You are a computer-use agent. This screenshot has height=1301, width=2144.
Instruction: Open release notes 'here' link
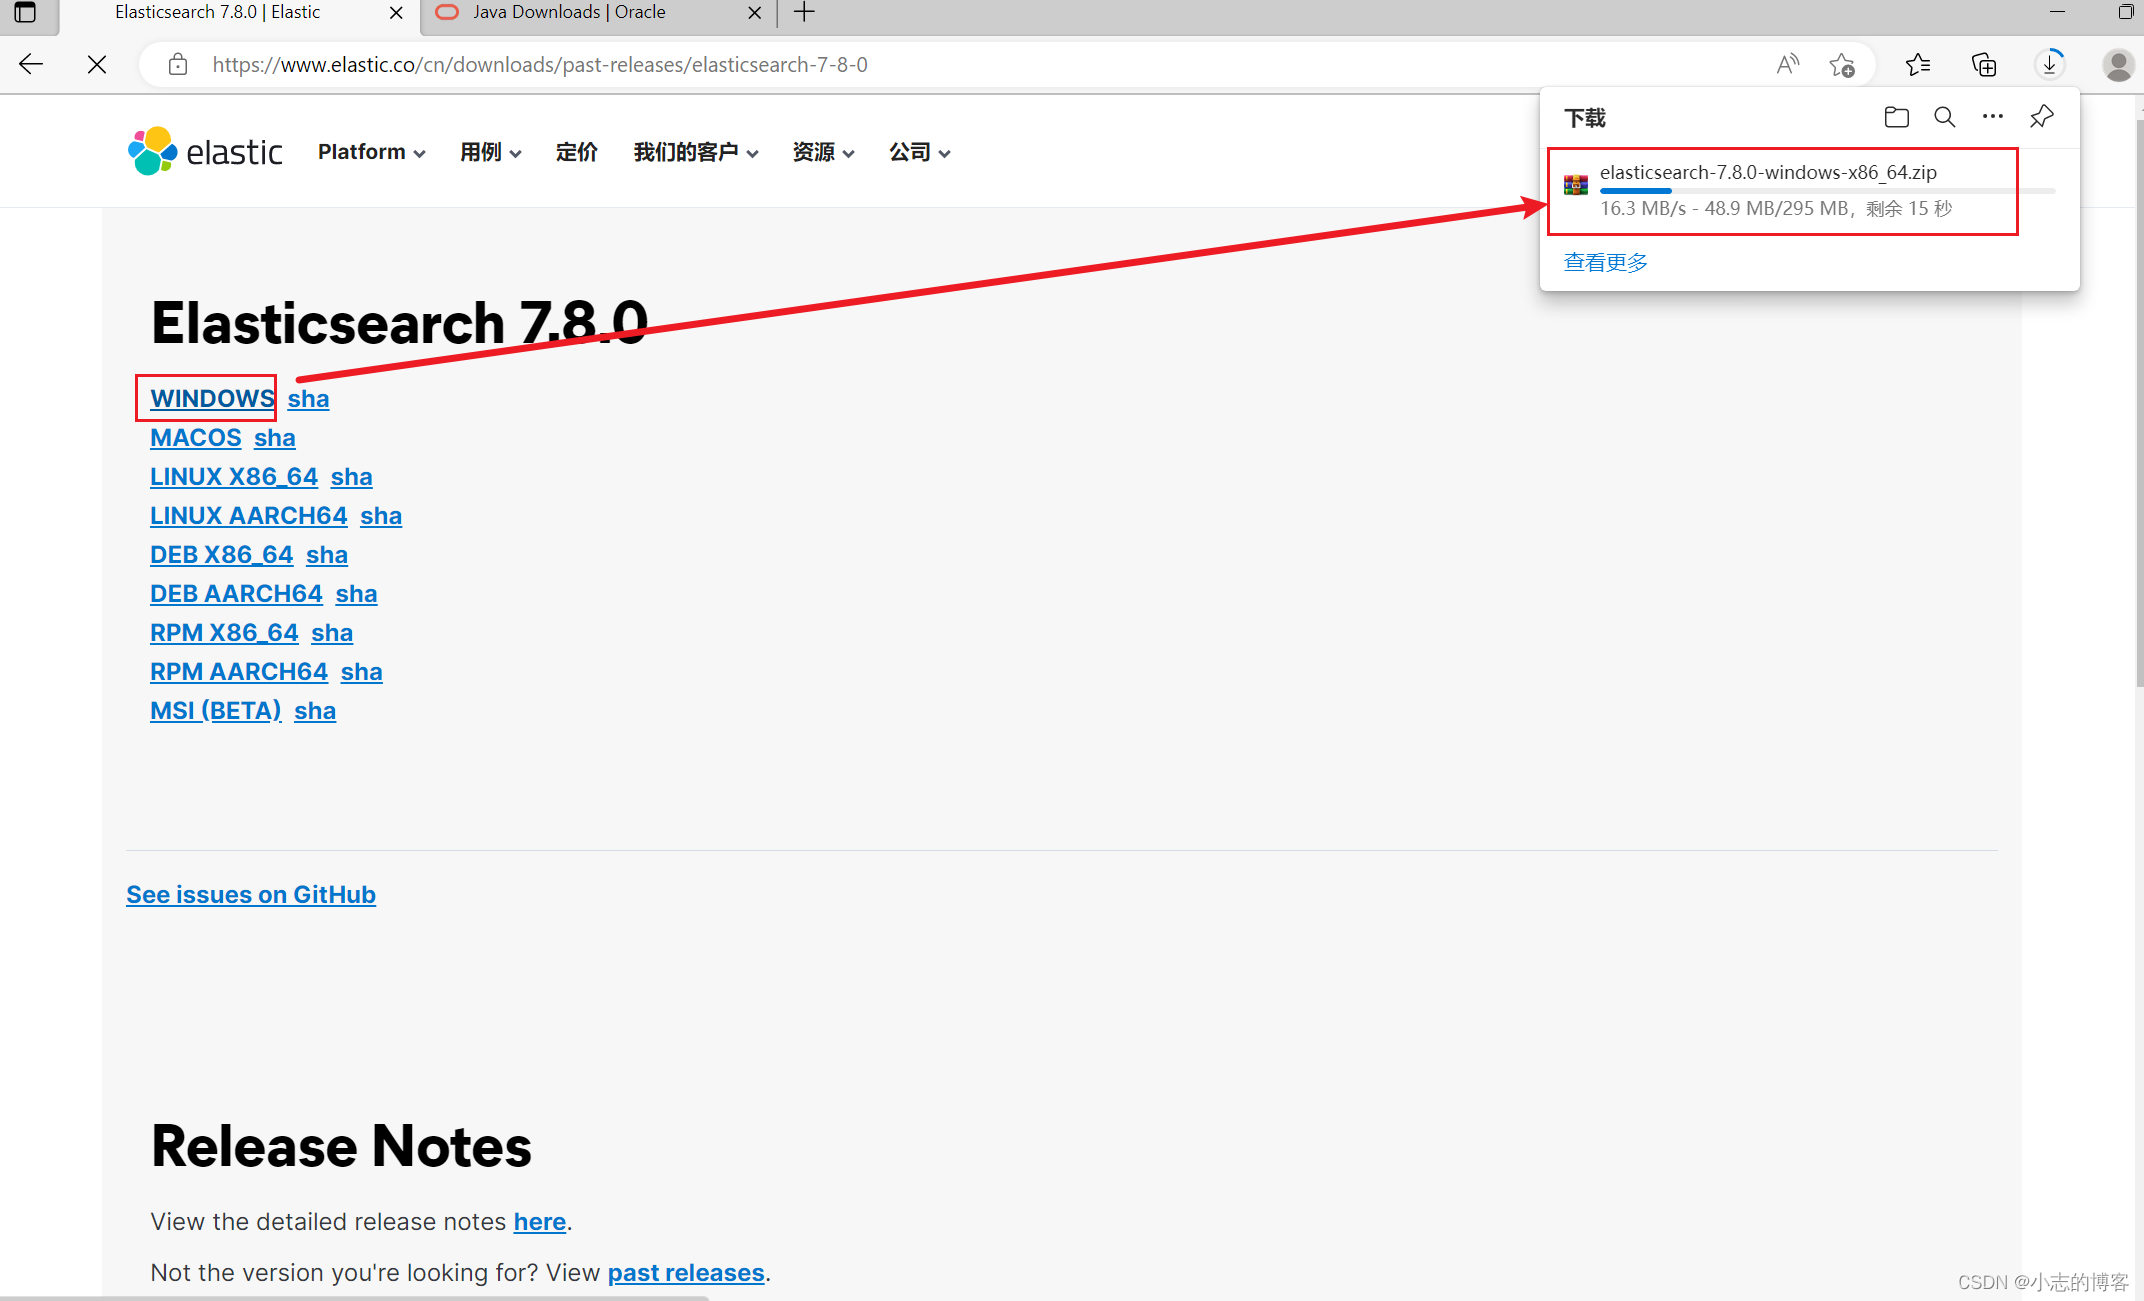pyautogui.click(x=540, y=1221)
